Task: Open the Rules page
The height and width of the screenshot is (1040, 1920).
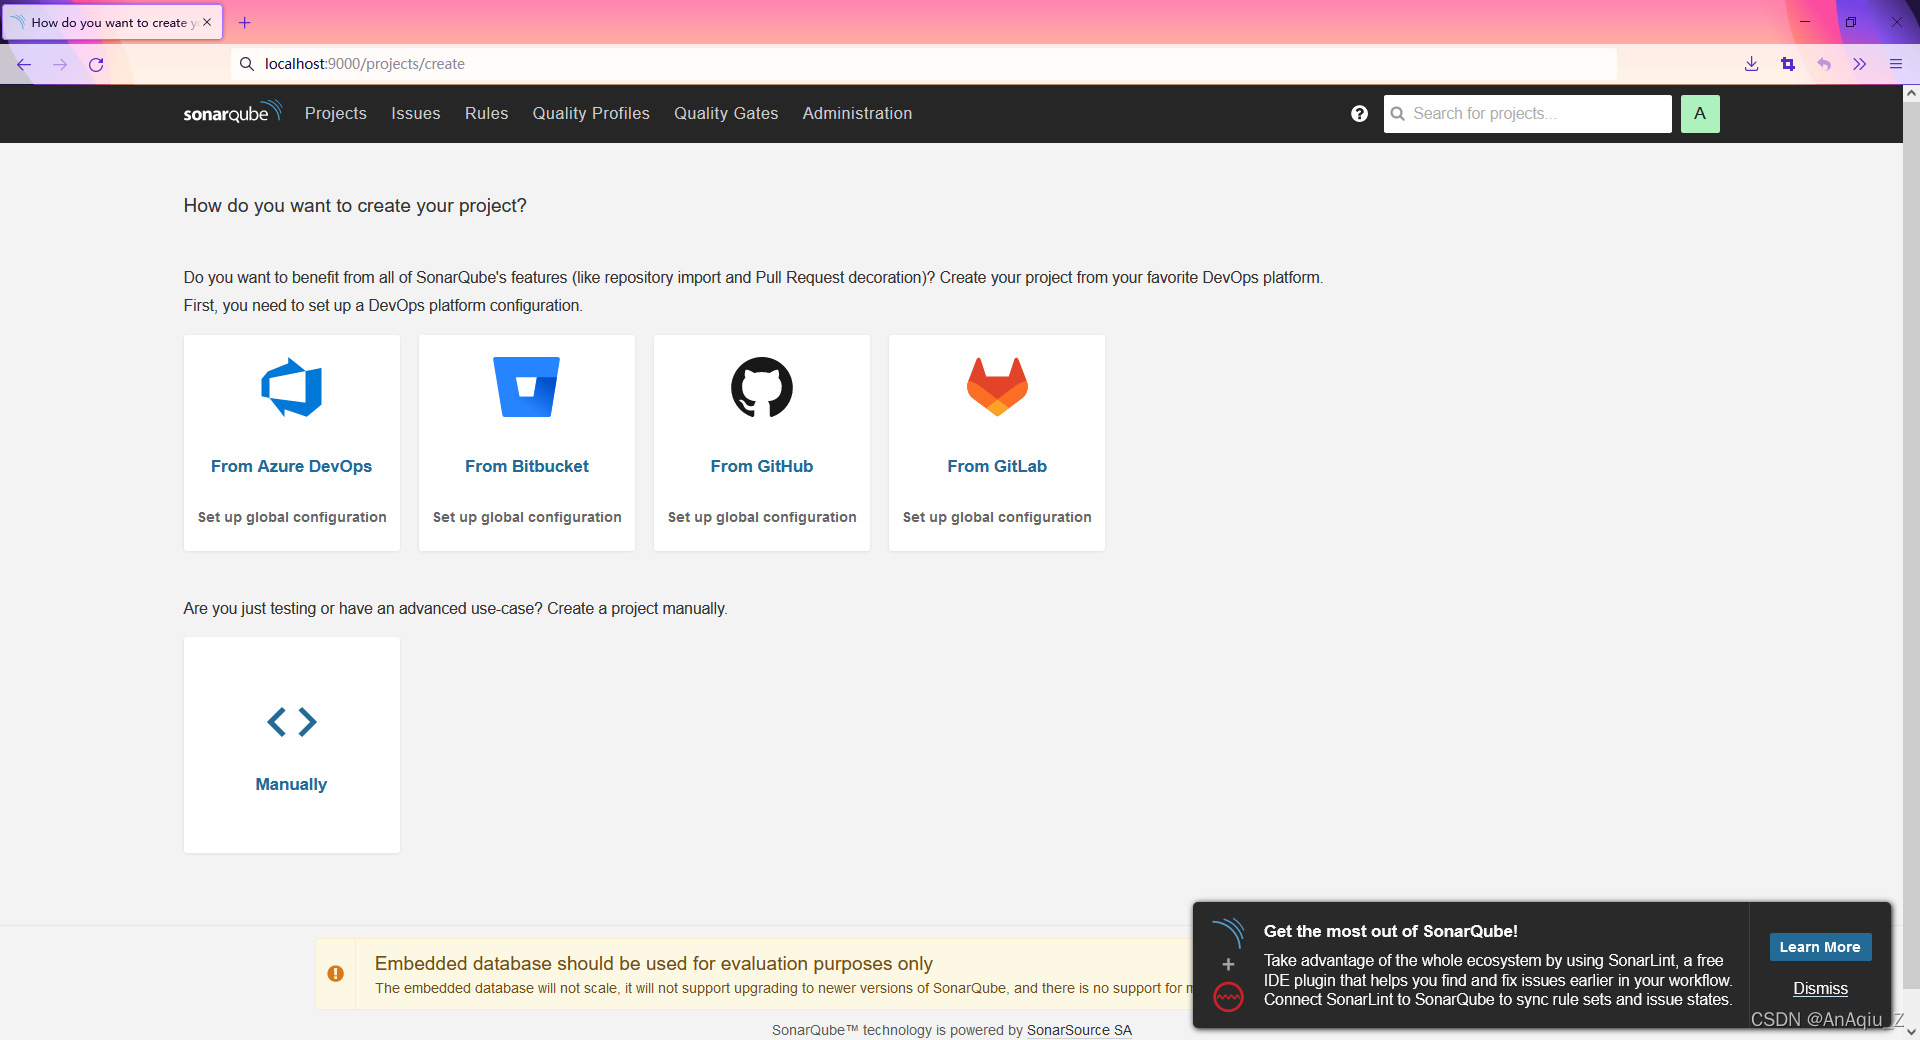Action: pyautogui.click(x=487, y=114)
